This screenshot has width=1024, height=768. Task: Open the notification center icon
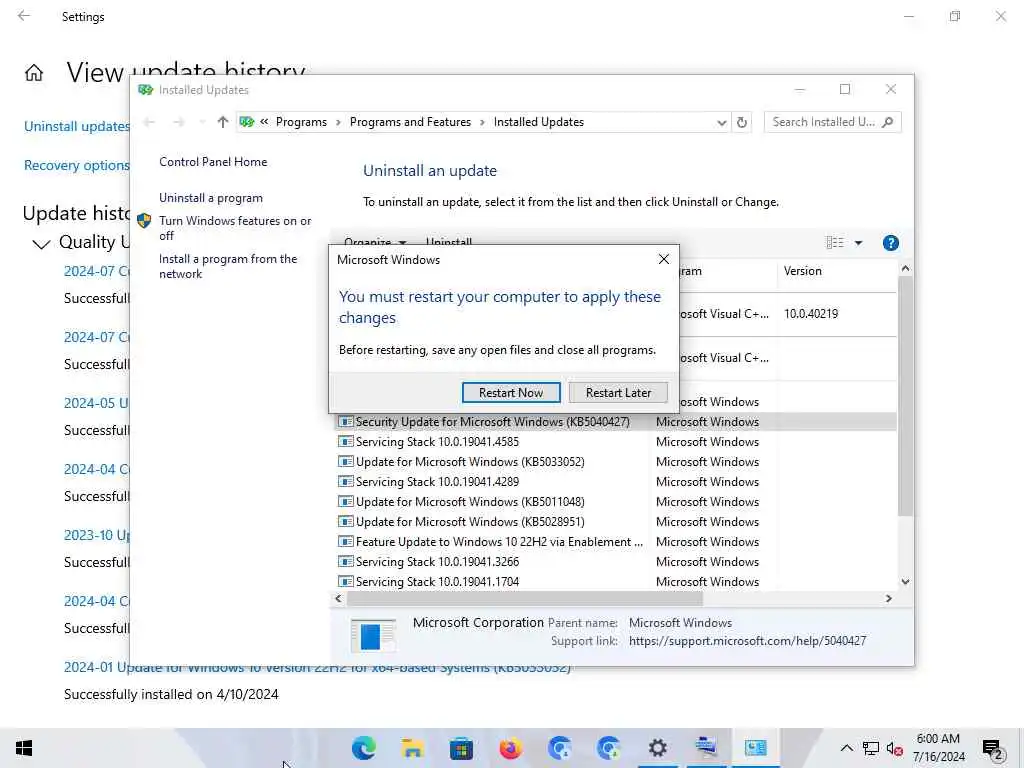pyautogui.click(x=993, y=748)
